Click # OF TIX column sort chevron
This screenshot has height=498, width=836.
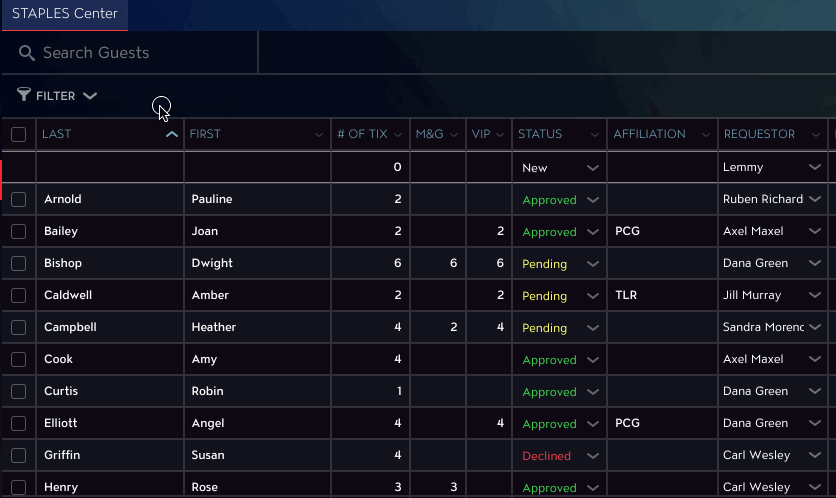click(x=398, y=135)
